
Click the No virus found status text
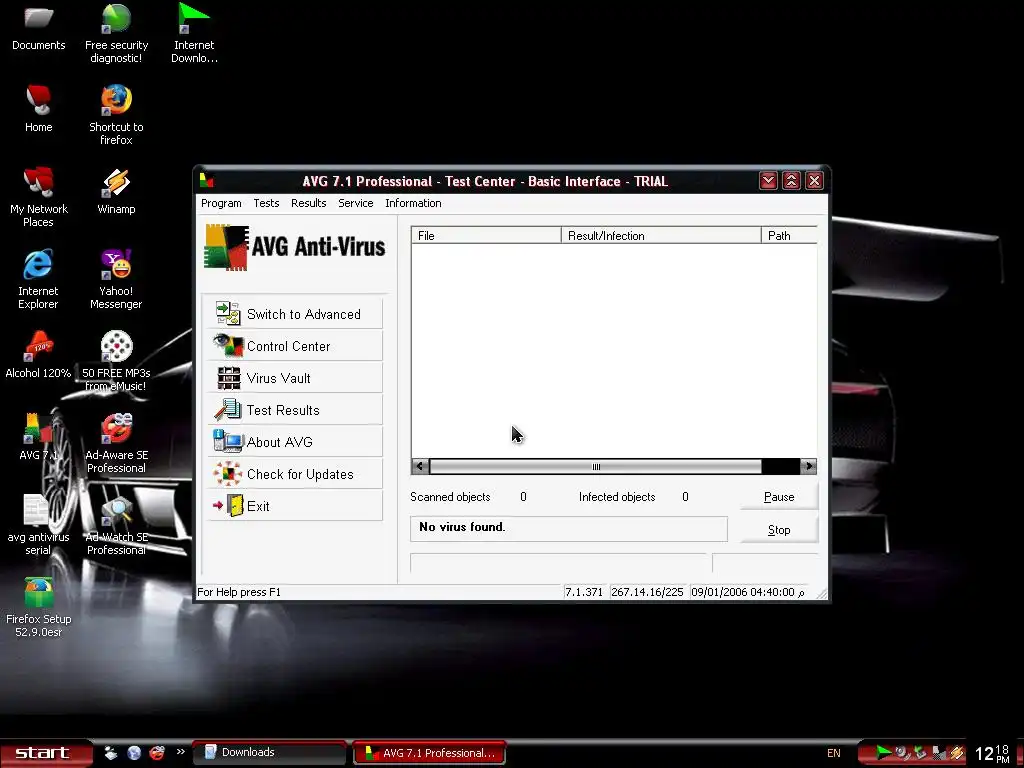[462, 527]
